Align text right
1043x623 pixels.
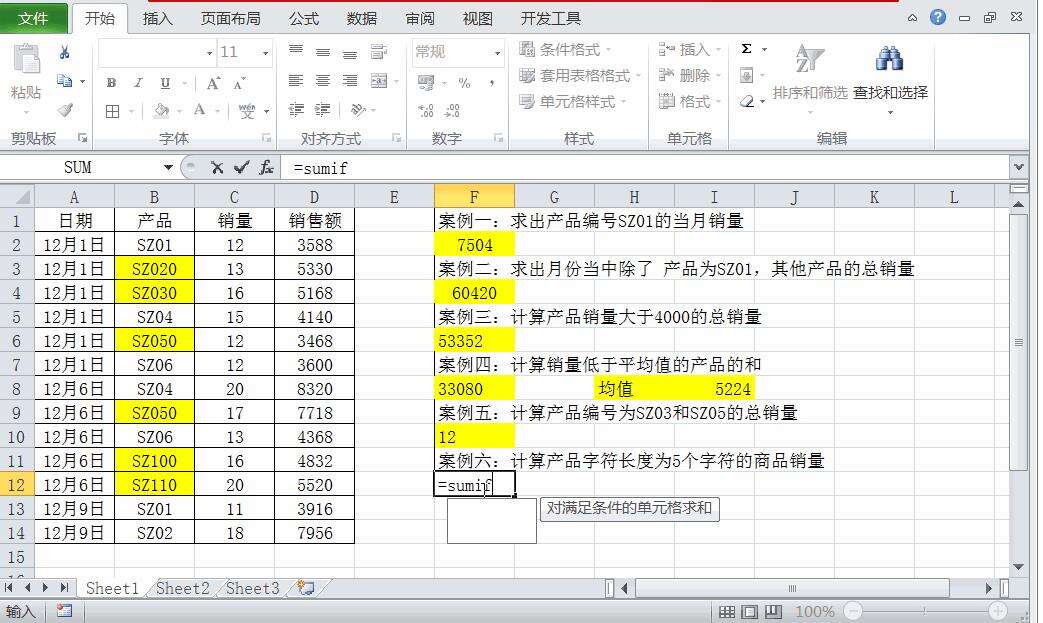coord(349,81)
